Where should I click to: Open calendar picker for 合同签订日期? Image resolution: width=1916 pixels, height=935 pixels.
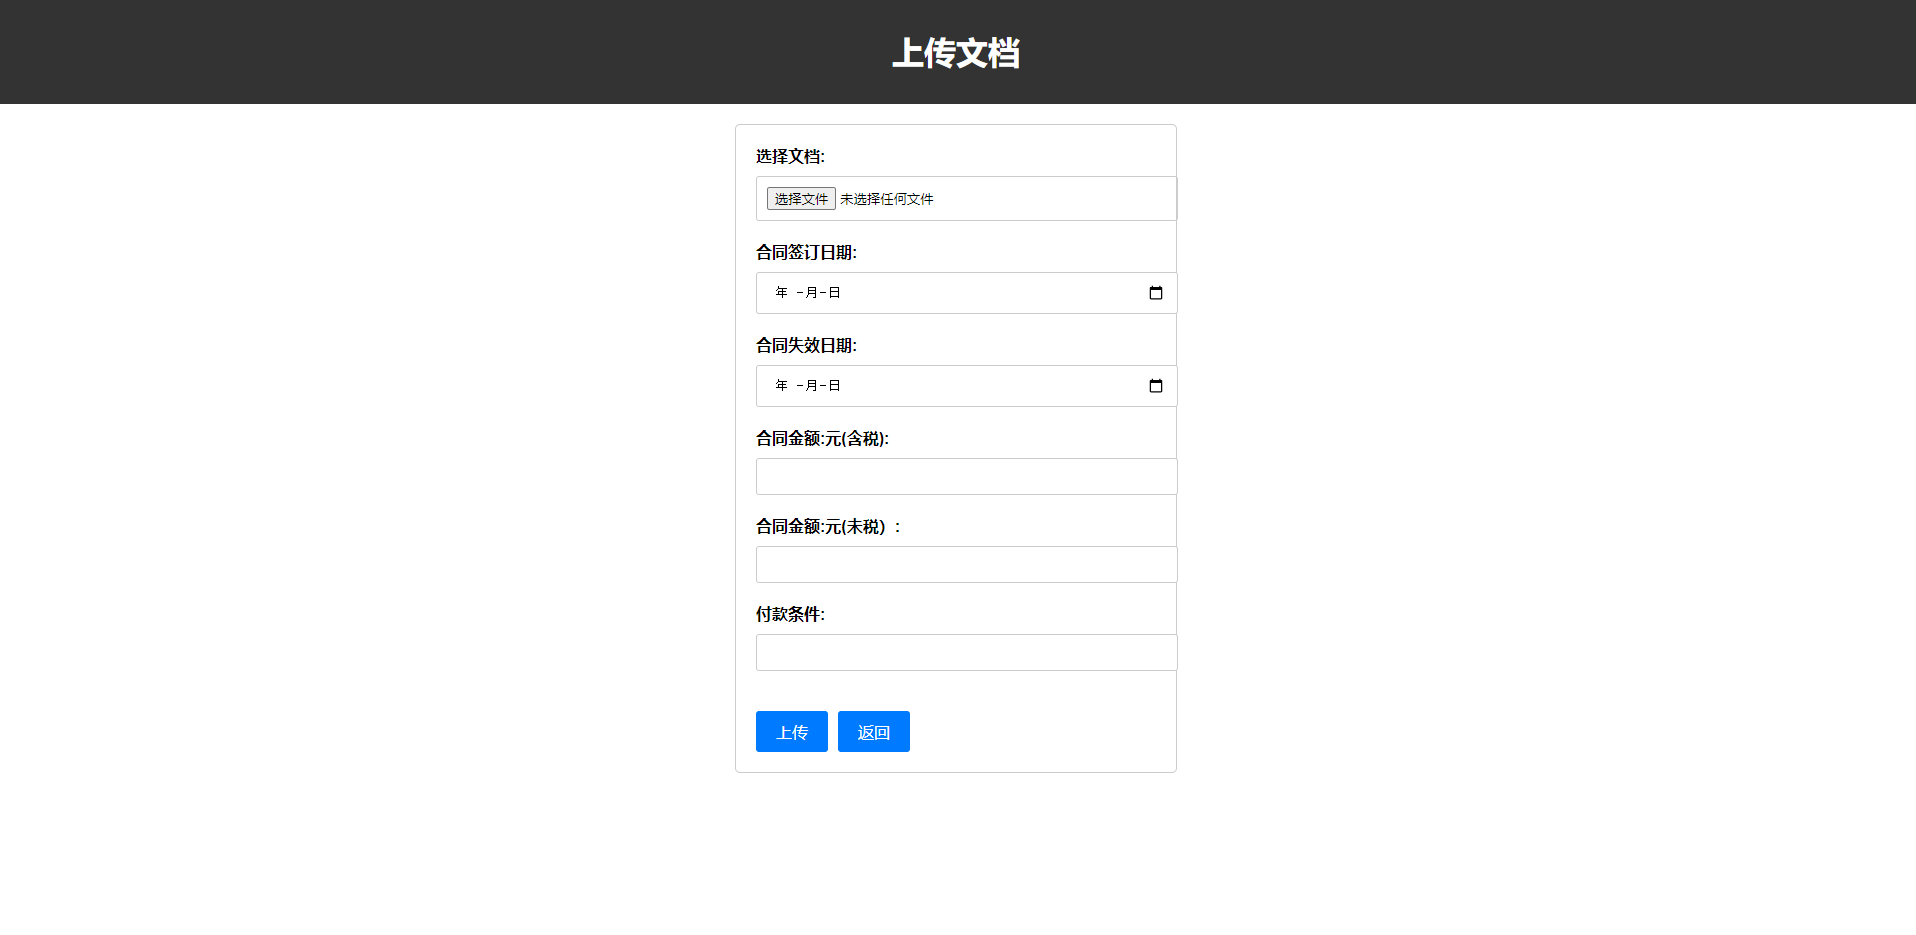coord(1155,293)
